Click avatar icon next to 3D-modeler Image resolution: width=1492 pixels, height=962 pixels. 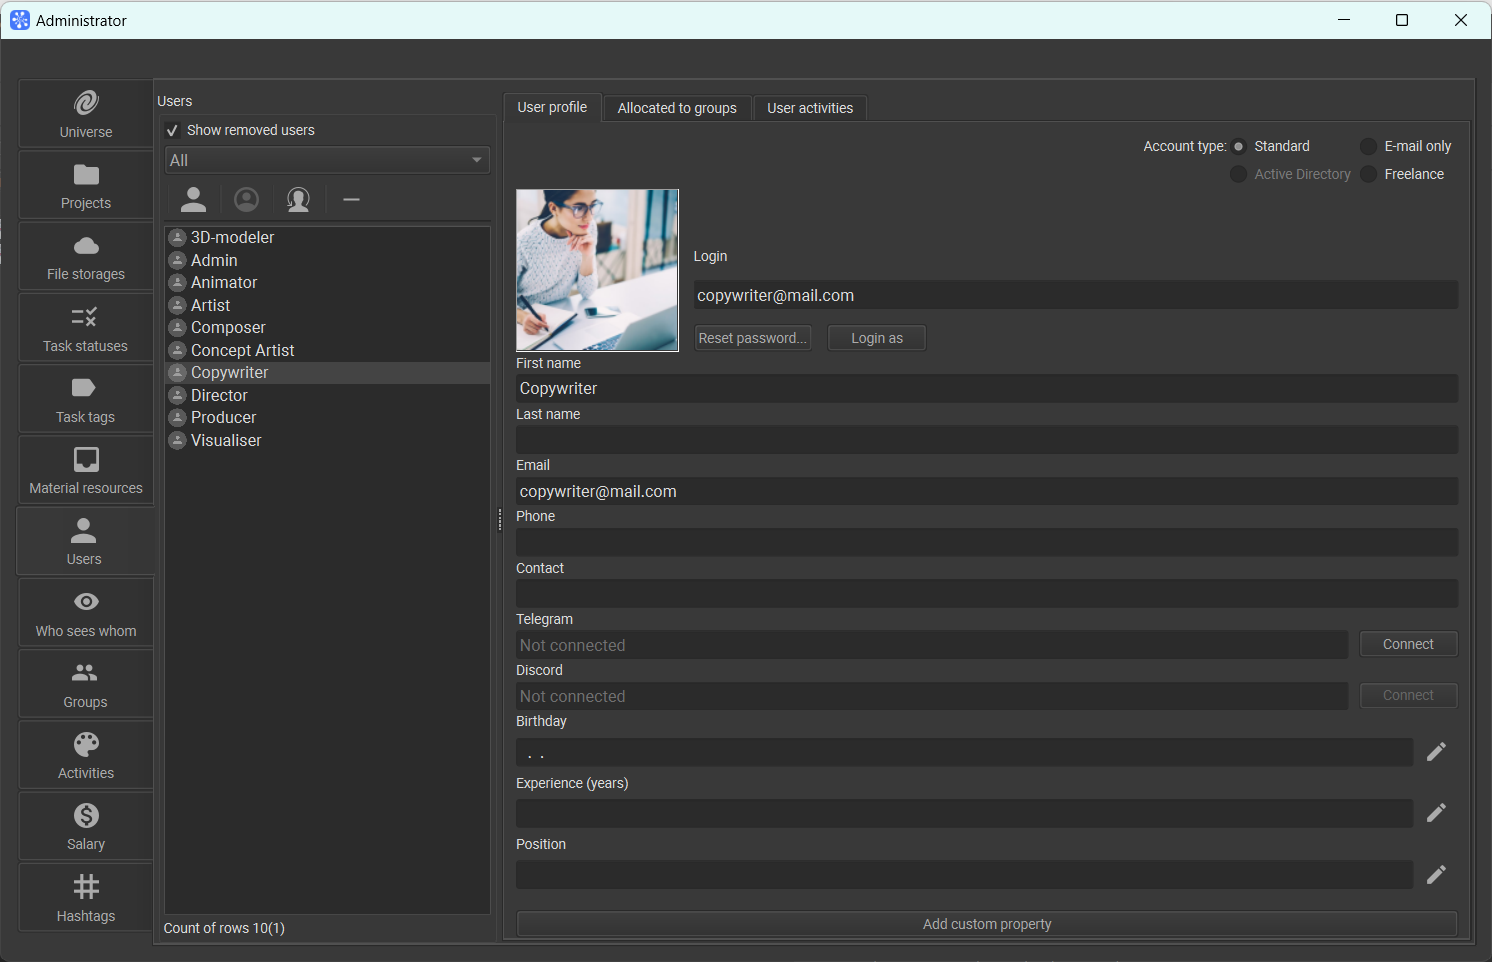(178, 237)
